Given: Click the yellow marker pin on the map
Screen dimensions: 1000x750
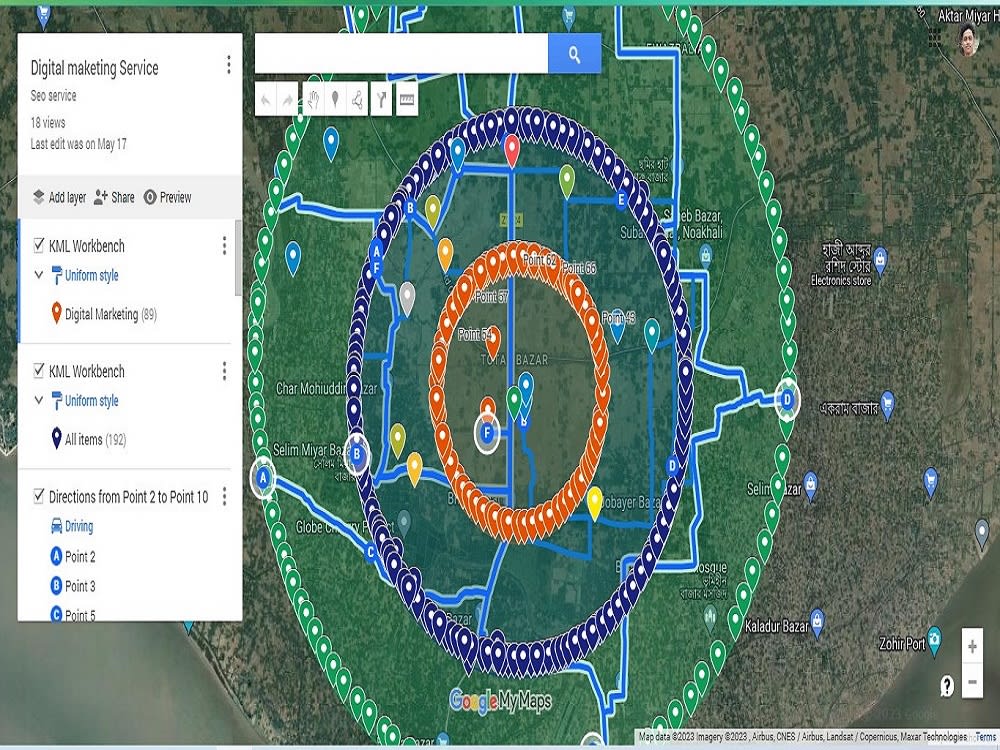Looking at the screenshot, I should [x=594, y=503].
